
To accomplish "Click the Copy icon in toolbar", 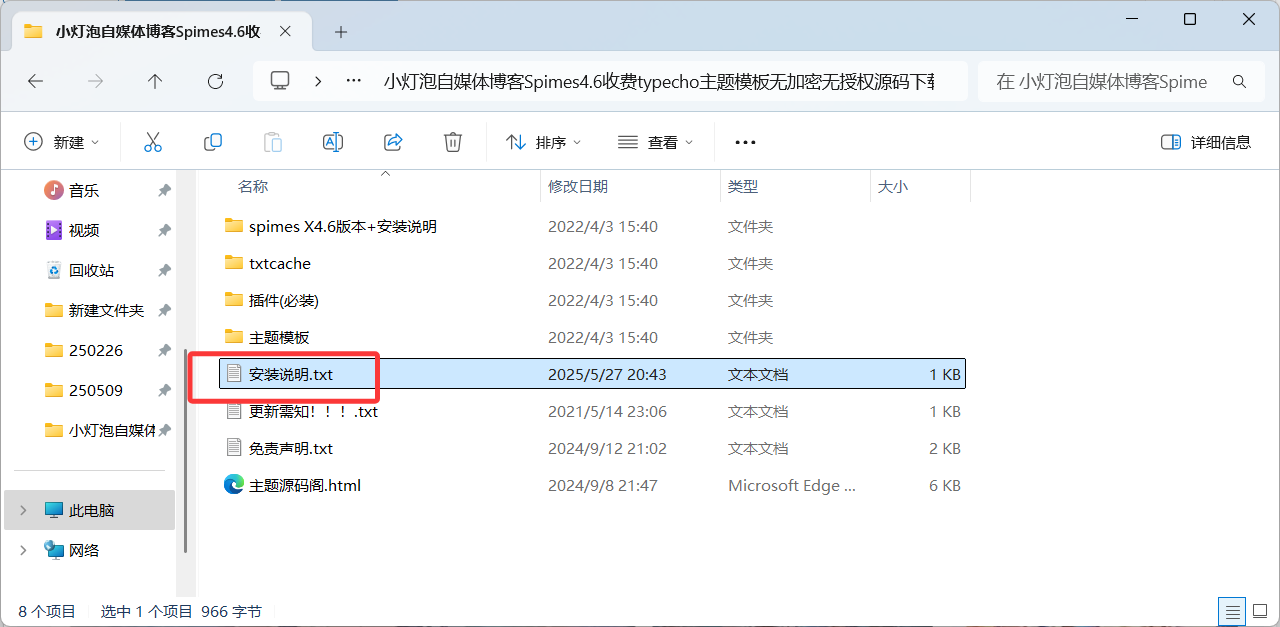I will [x=213, y=142].
